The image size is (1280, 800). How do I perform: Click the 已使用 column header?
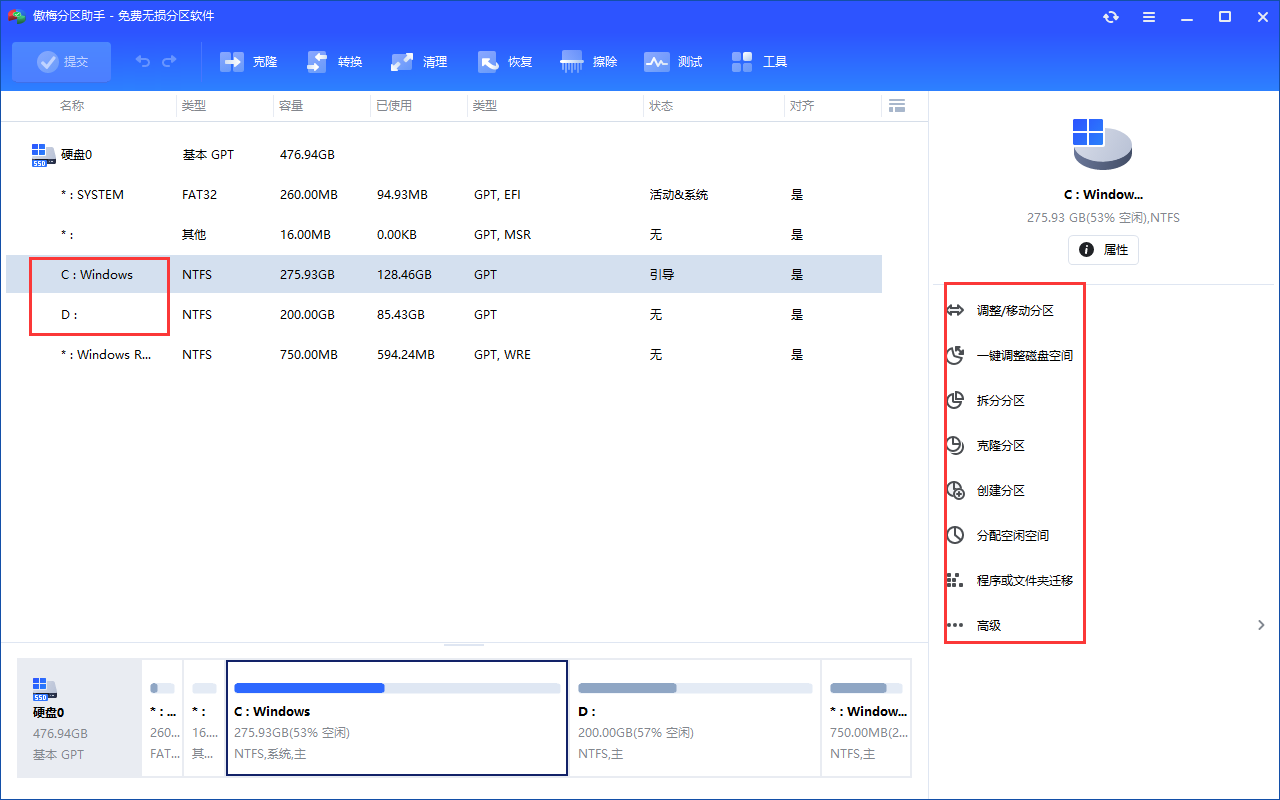coord(394,105)
